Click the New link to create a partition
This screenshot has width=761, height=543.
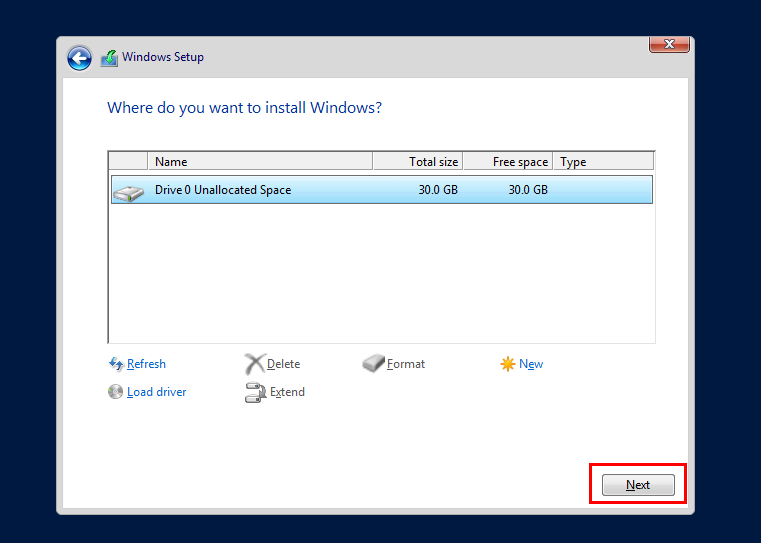[531, 364]
